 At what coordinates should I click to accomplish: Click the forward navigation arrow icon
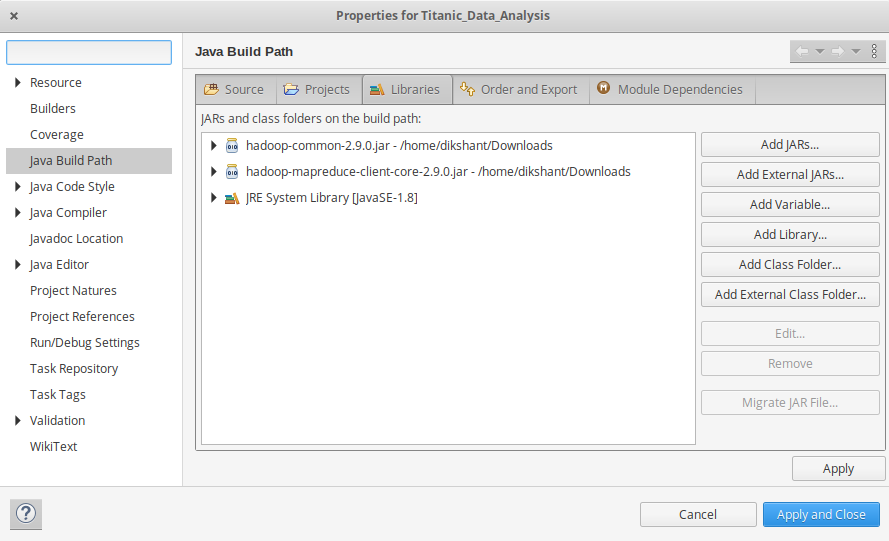[838, 52]
